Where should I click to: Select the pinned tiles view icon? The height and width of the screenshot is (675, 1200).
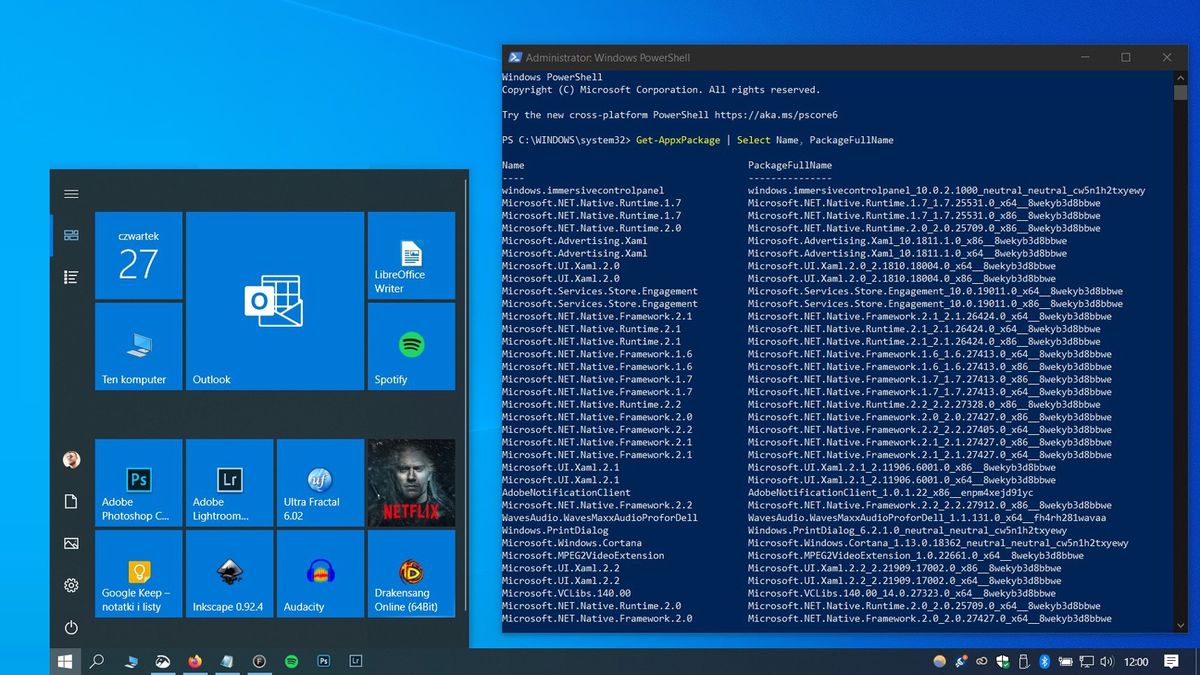coord(71,235)
